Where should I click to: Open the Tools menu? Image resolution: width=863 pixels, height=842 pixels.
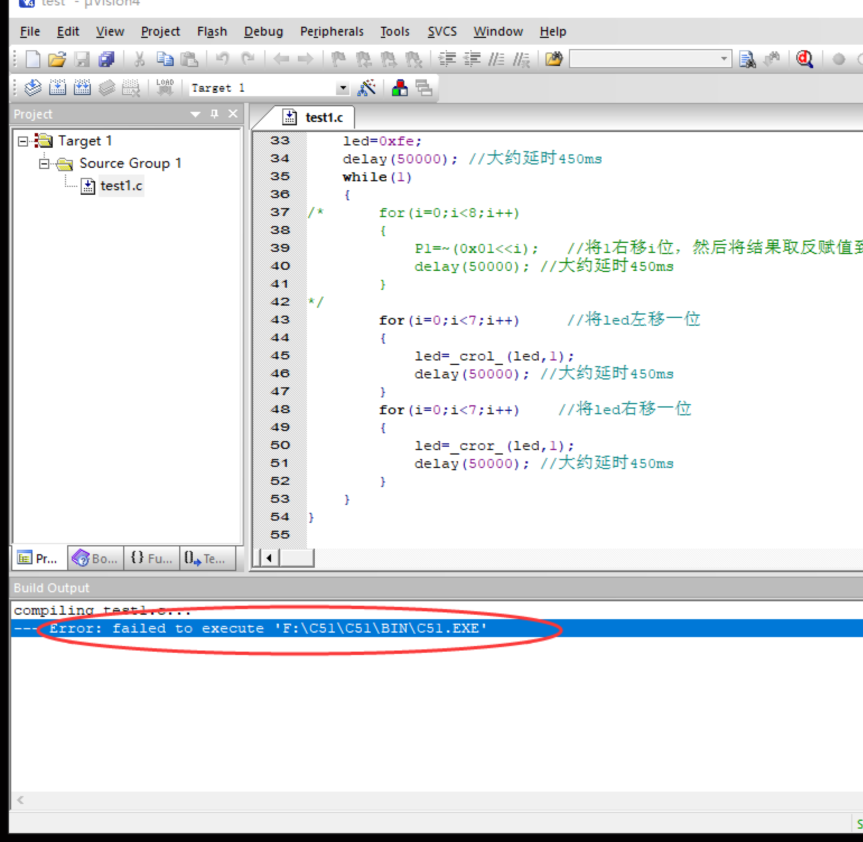pos(395,31)
